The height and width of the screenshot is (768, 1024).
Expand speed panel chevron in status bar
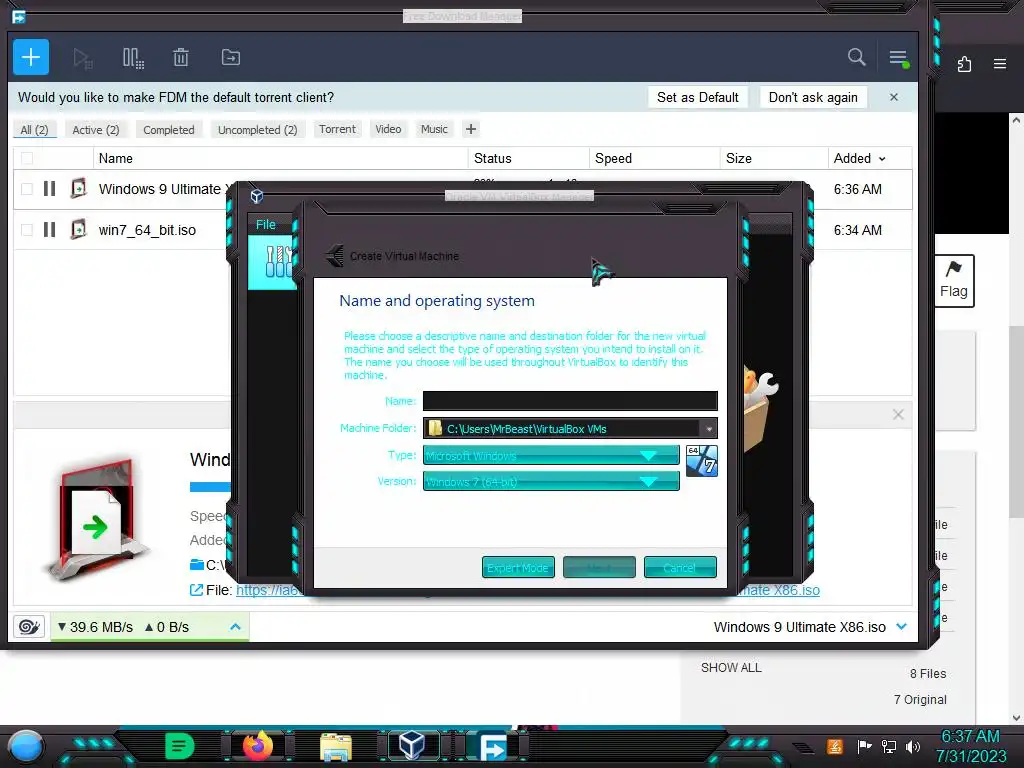tap(235, 627)
